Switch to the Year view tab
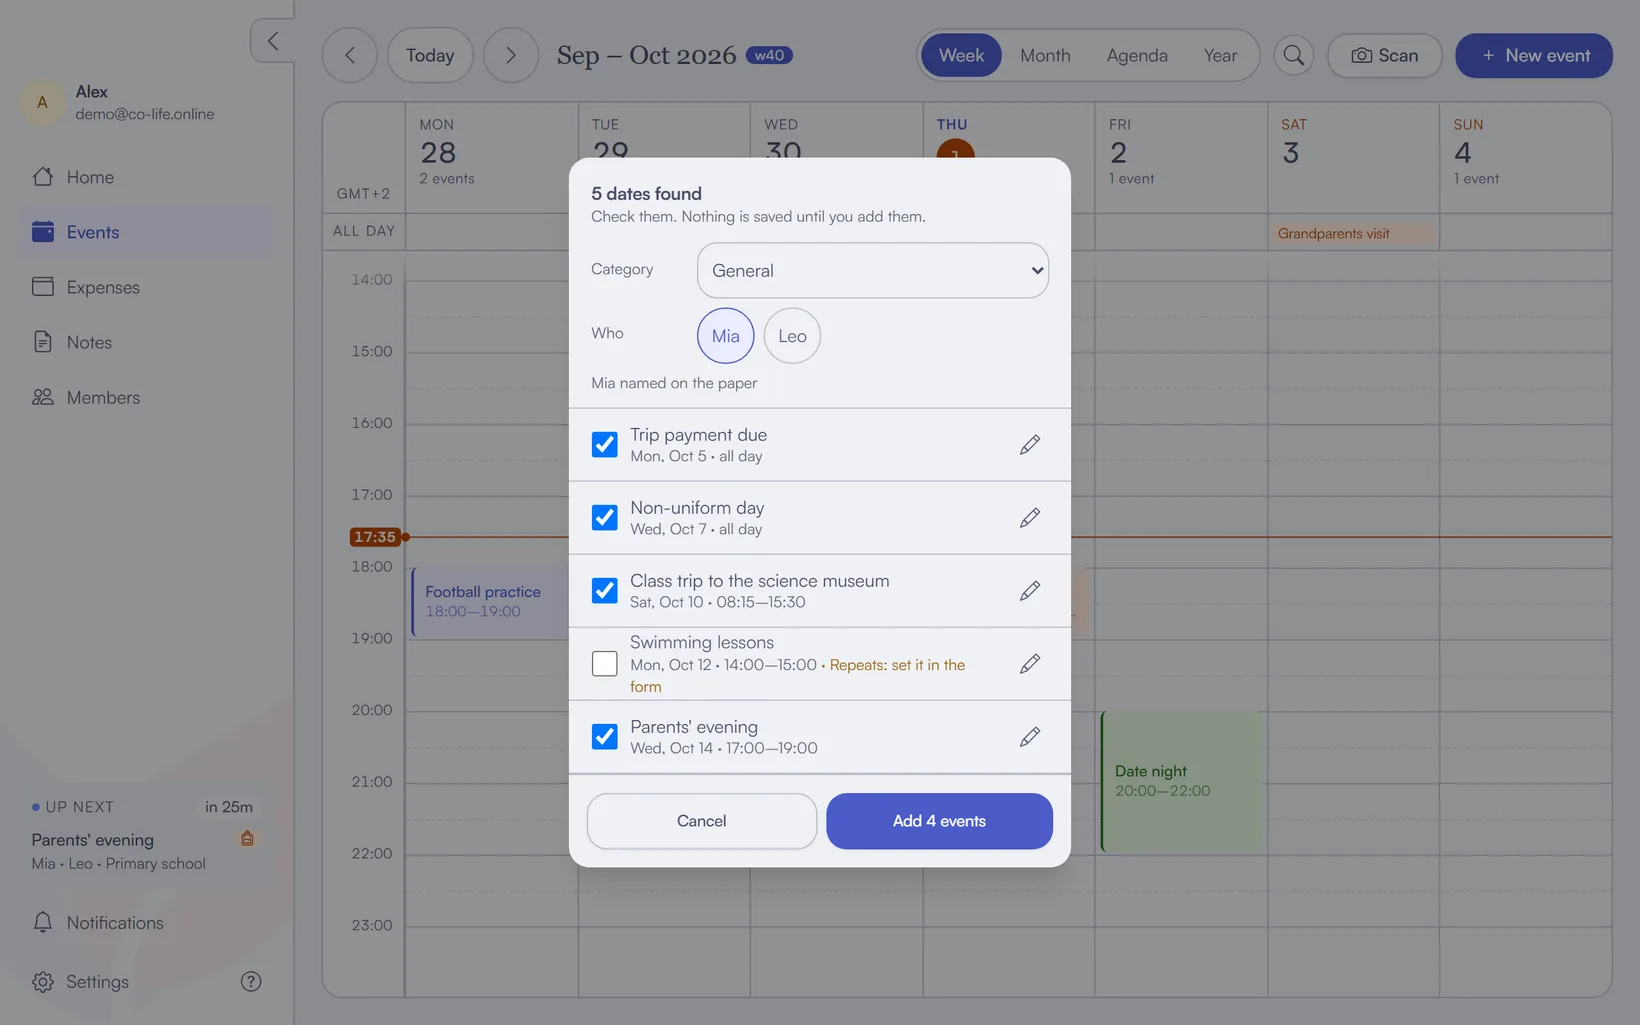1640x1025 pixels. click(1220, 55)
